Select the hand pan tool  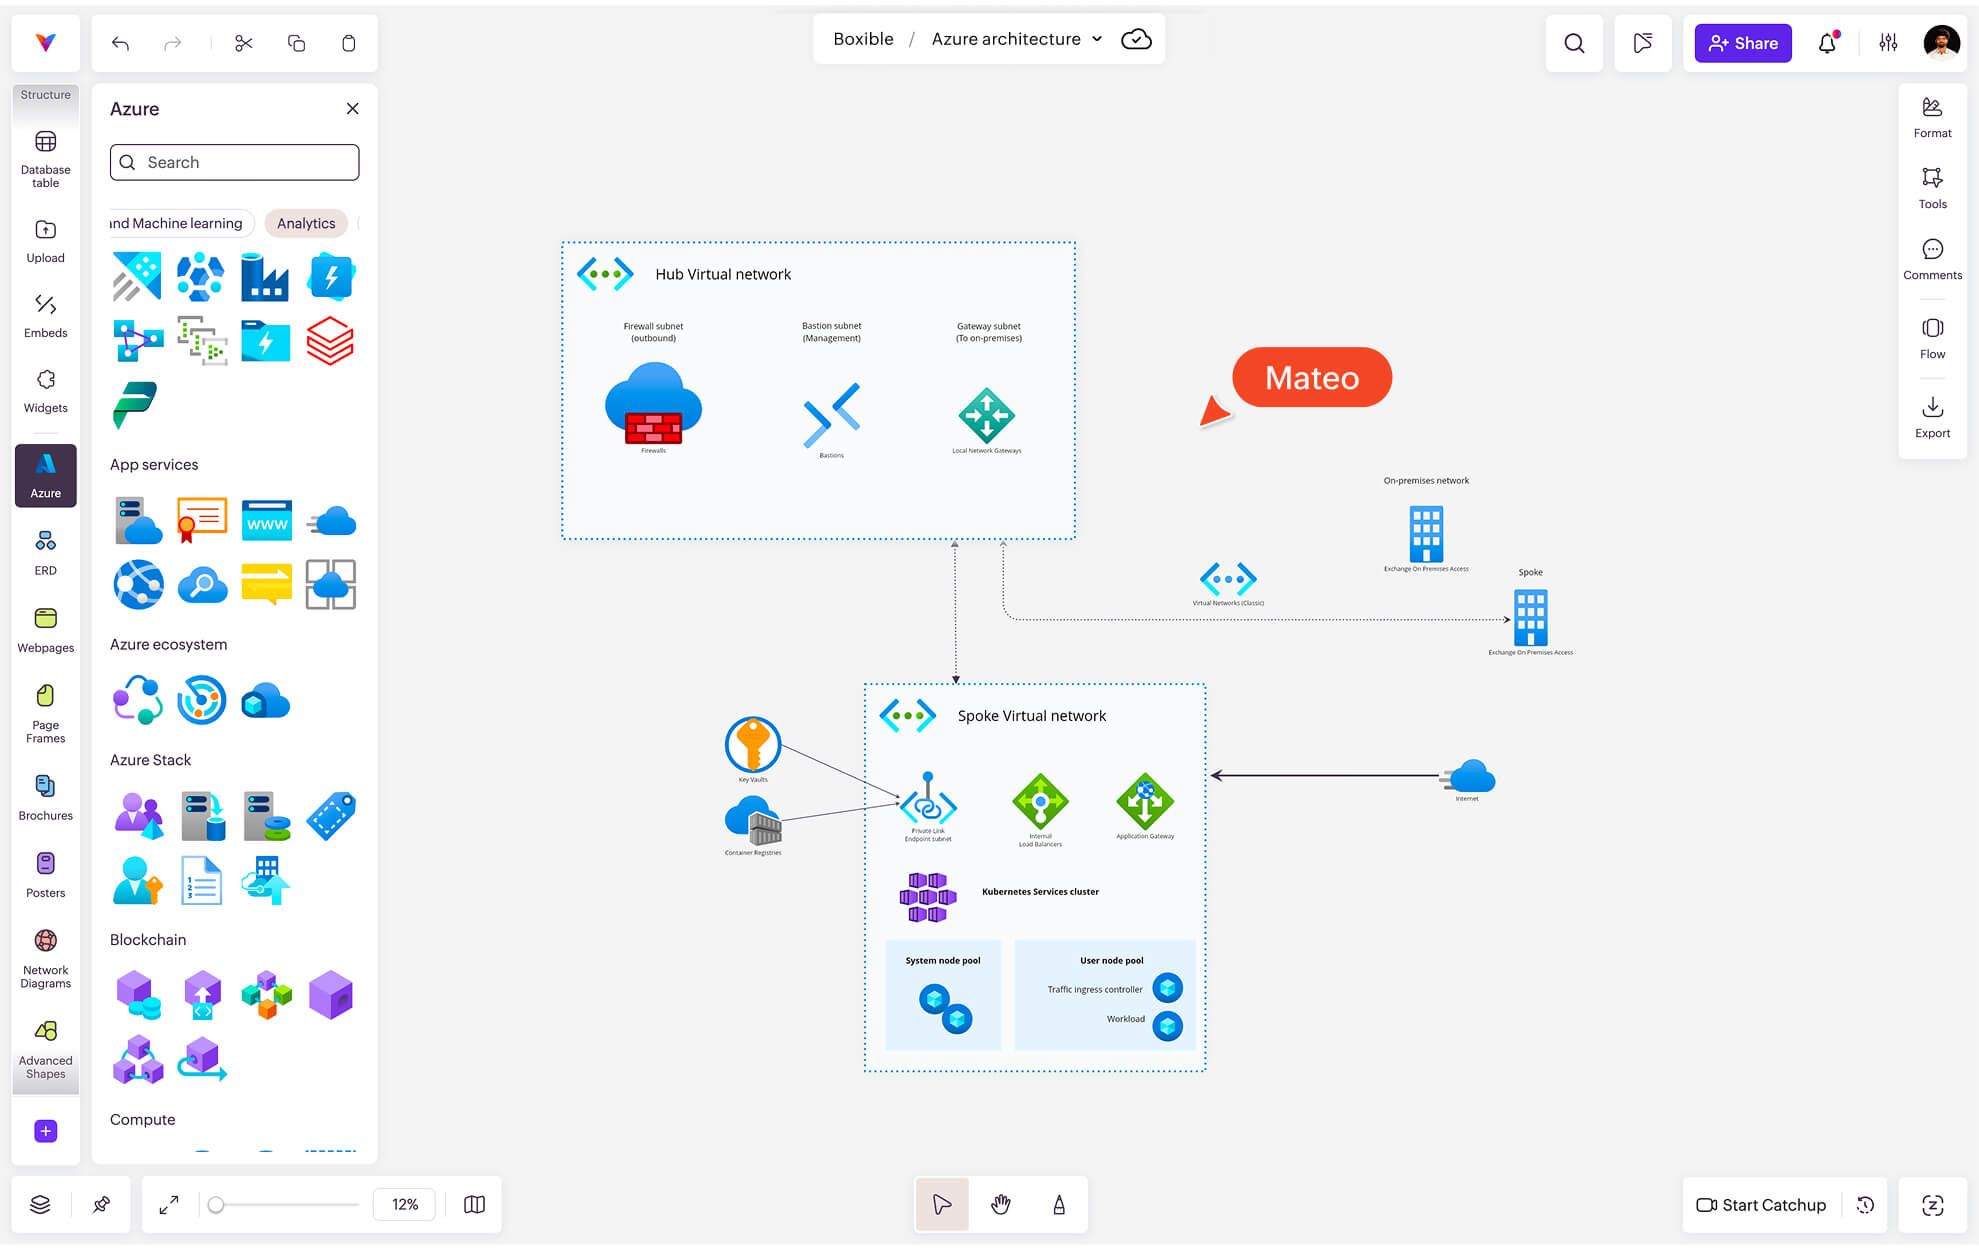click(x=1000, y=1204)
